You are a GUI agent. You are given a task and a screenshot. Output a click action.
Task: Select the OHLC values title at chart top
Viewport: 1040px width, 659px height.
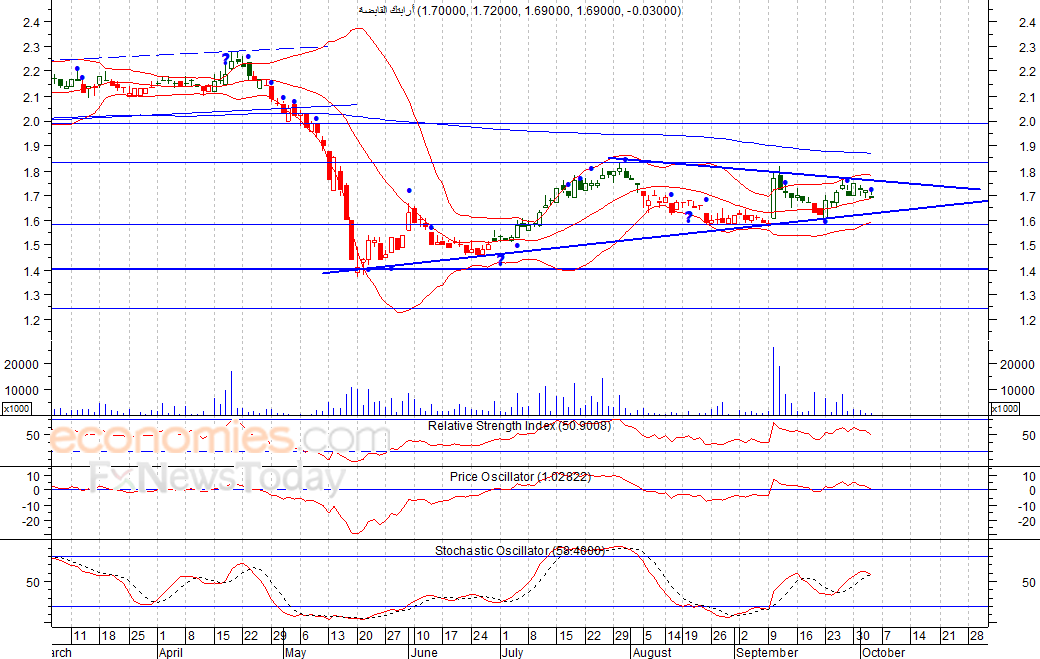click(x=519, y=10)
